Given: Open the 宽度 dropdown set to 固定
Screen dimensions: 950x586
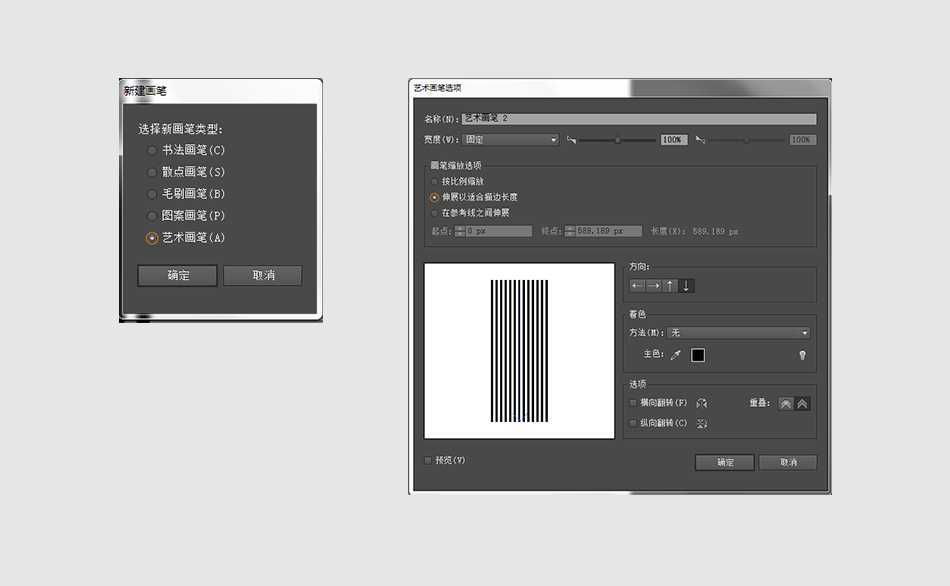Looking at the screenshot, I should pyautogui.click(x=510, y=140).
